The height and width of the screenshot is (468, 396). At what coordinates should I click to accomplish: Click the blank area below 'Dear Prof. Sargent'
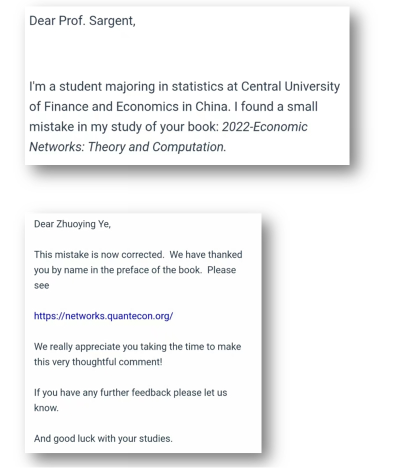point(187,53)
